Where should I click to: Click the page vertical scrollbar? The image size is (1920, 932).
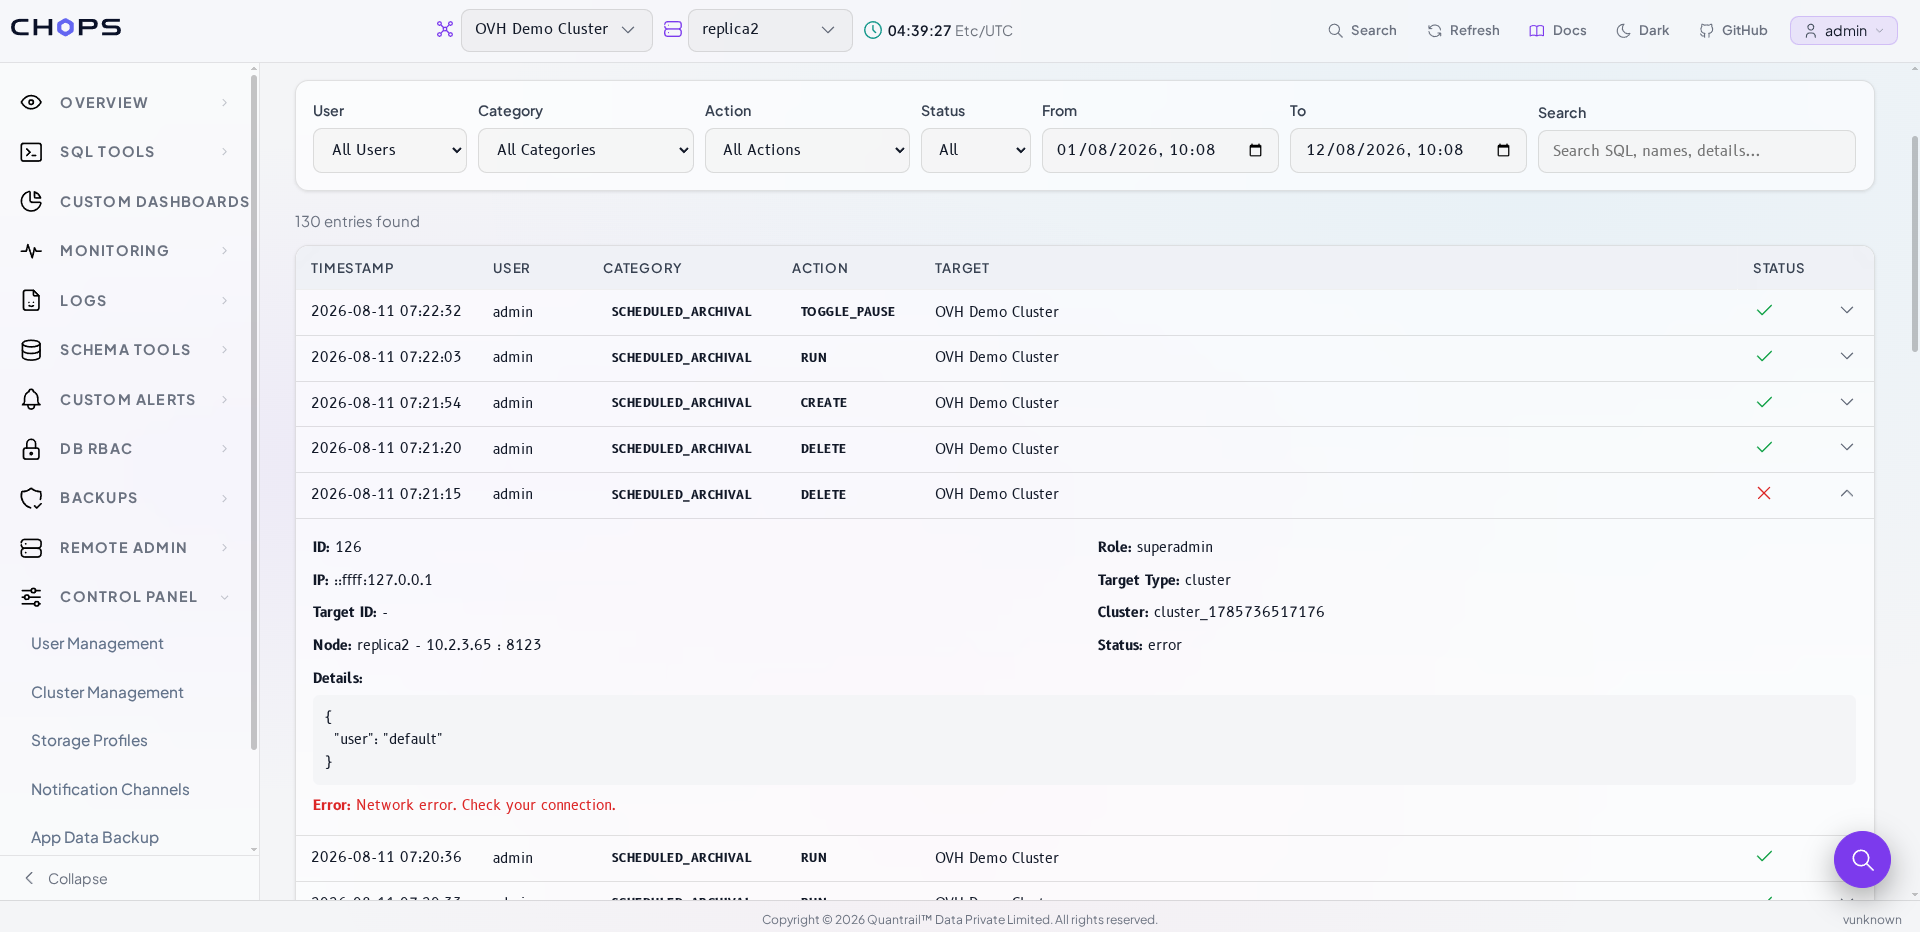pyautogui.click(x=1914, y=245)
